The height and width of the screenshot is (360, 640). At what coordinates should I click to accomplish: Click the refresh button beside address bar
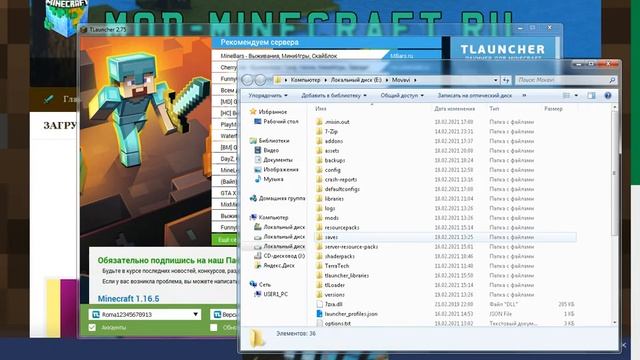click(x=506, y=80)
